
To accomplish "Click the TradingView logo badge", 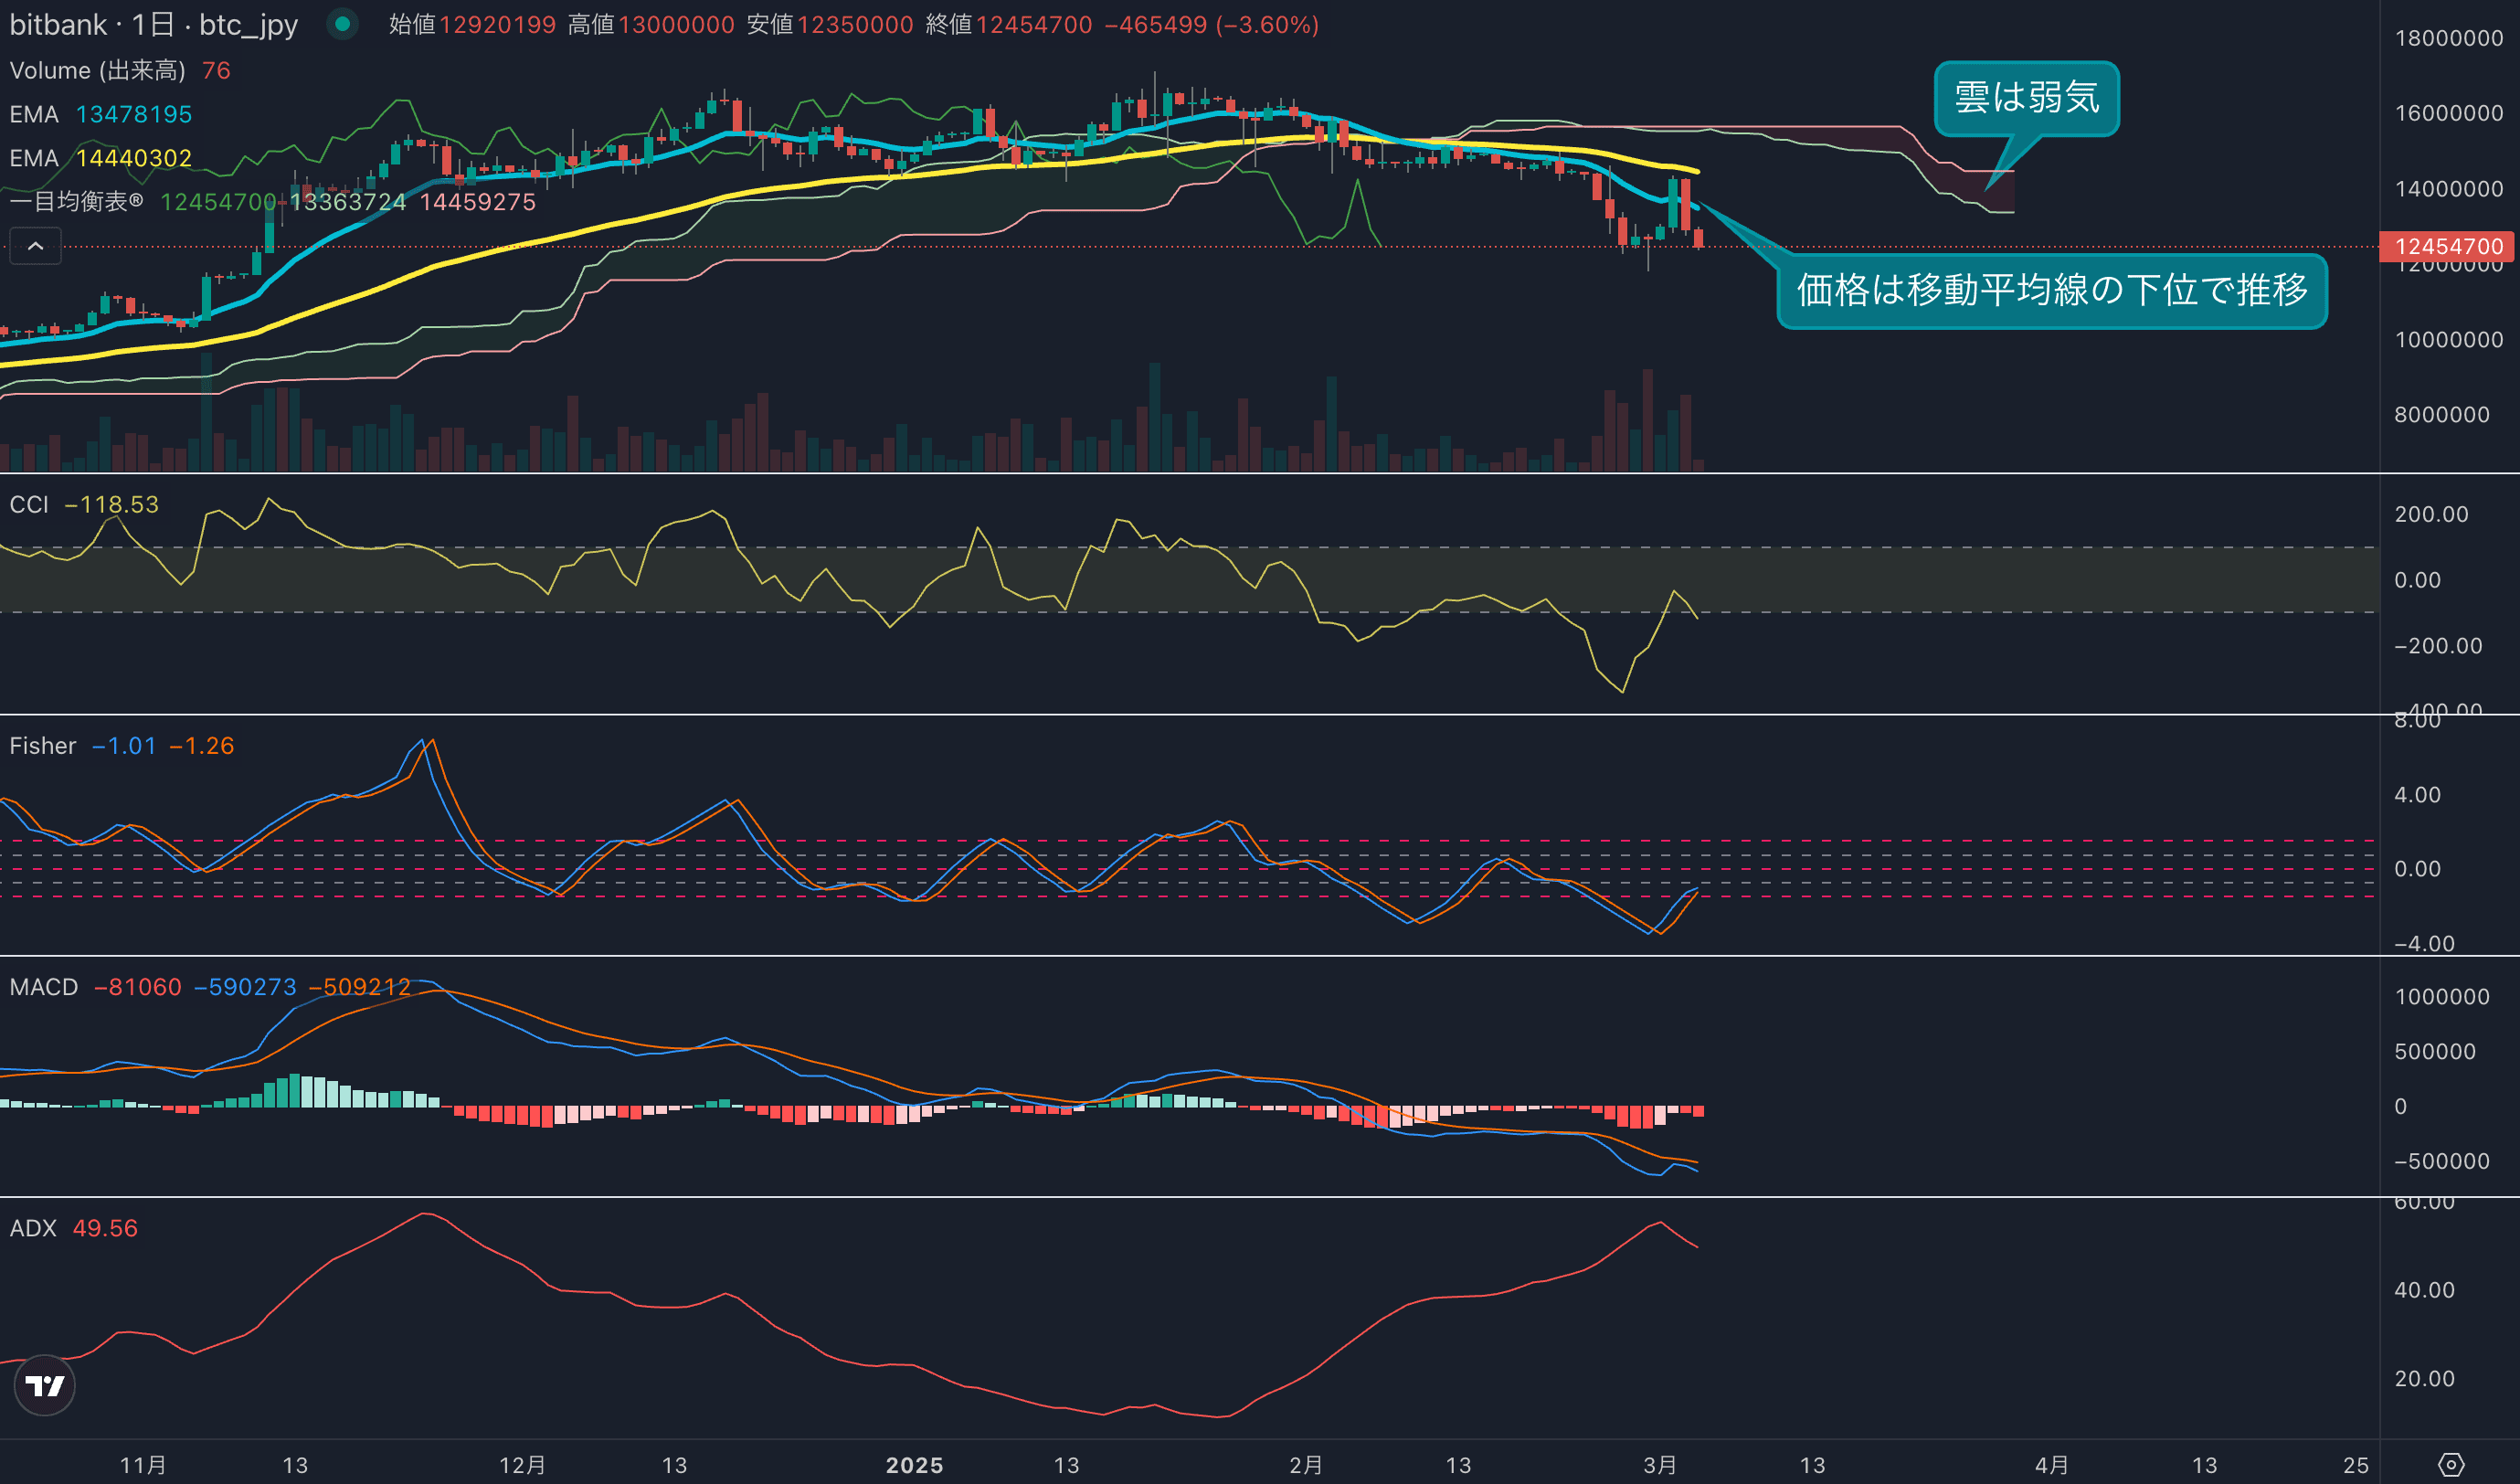I will pos(44,1385).
